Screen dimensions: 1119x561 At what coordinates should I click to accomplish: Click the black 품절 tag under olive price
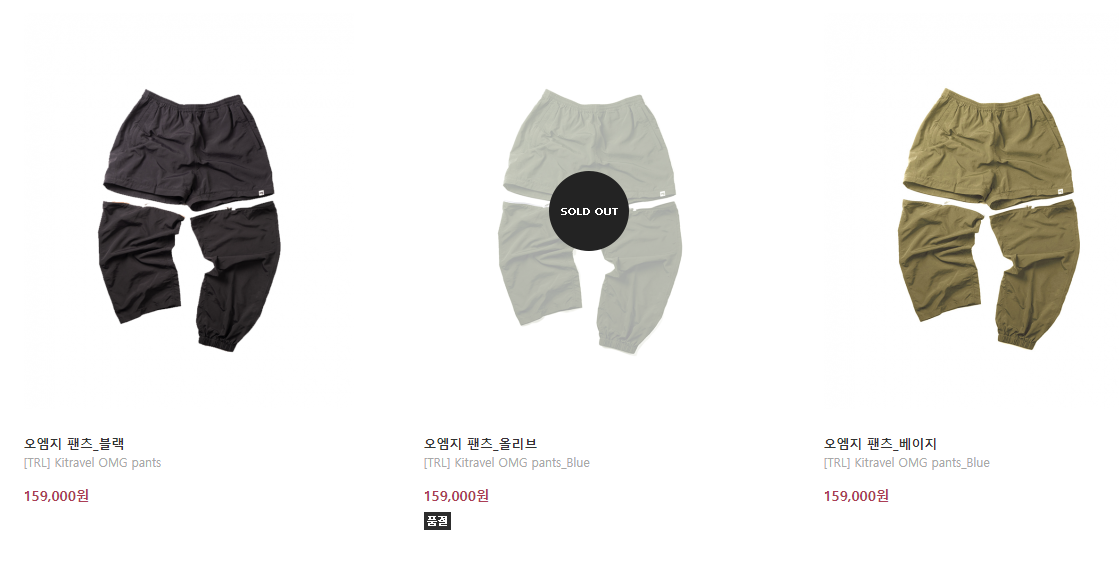click(x=437, y=521)
